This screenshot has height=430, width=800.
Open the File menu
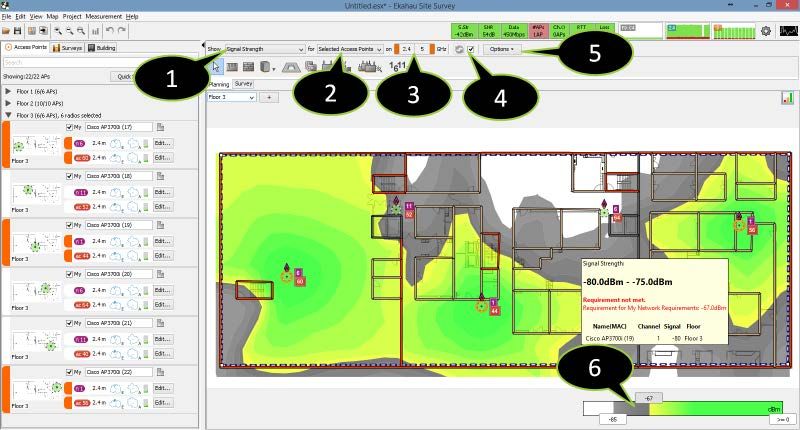(x=6, y=16)
